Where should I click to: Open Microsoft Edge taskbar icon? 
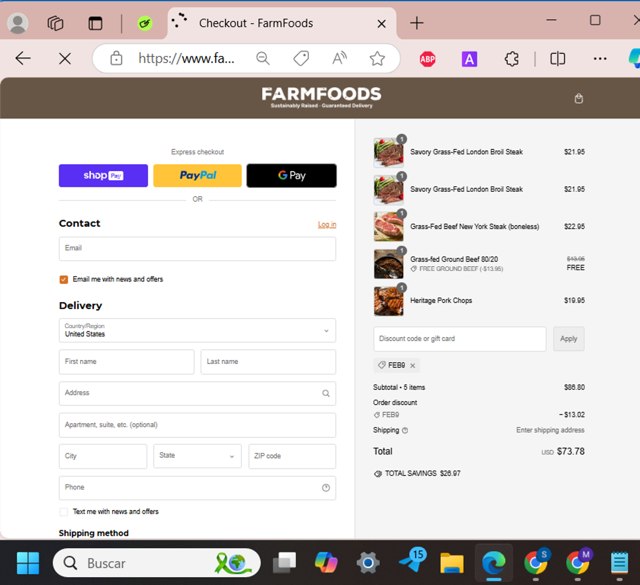point(494,563)
